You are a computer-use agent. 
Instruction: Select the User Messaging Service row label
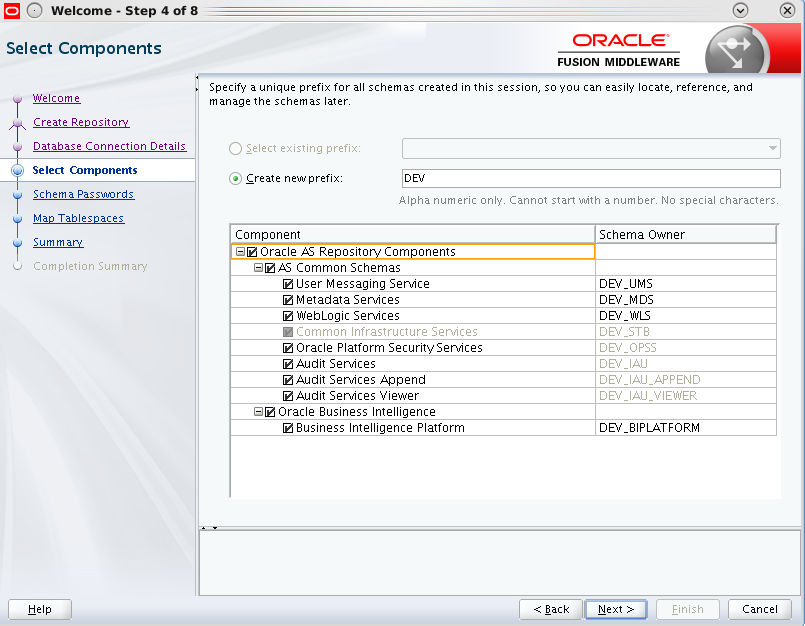point(362,283)
